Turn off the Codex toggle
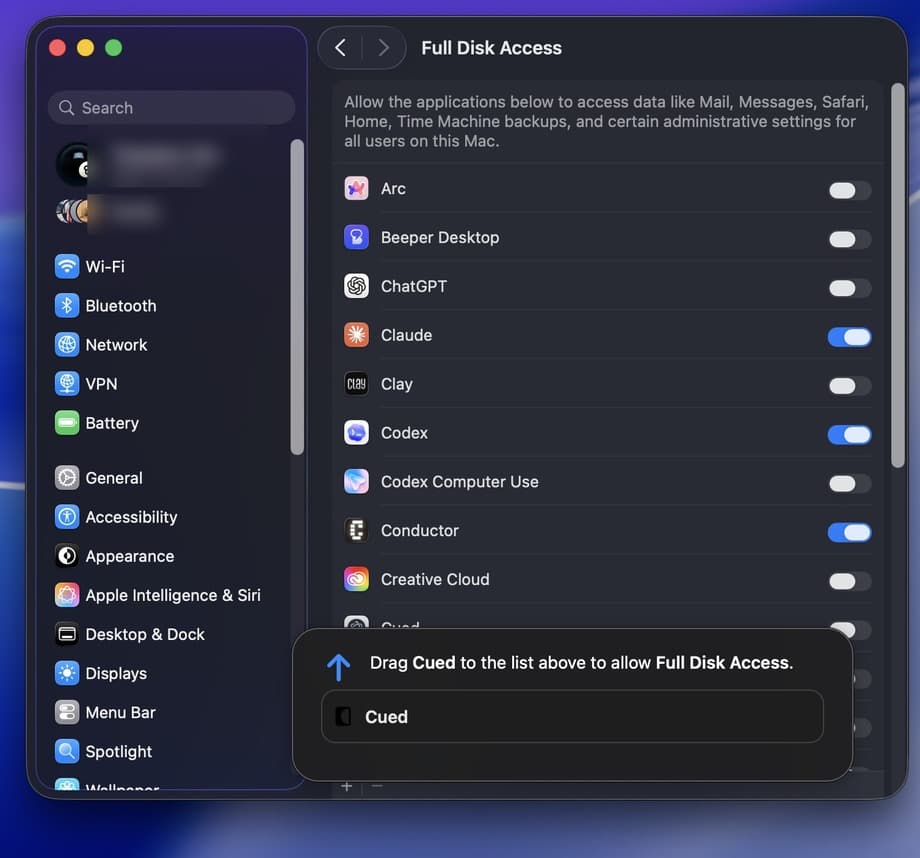 pyautogui.click(x=849, y=435)
